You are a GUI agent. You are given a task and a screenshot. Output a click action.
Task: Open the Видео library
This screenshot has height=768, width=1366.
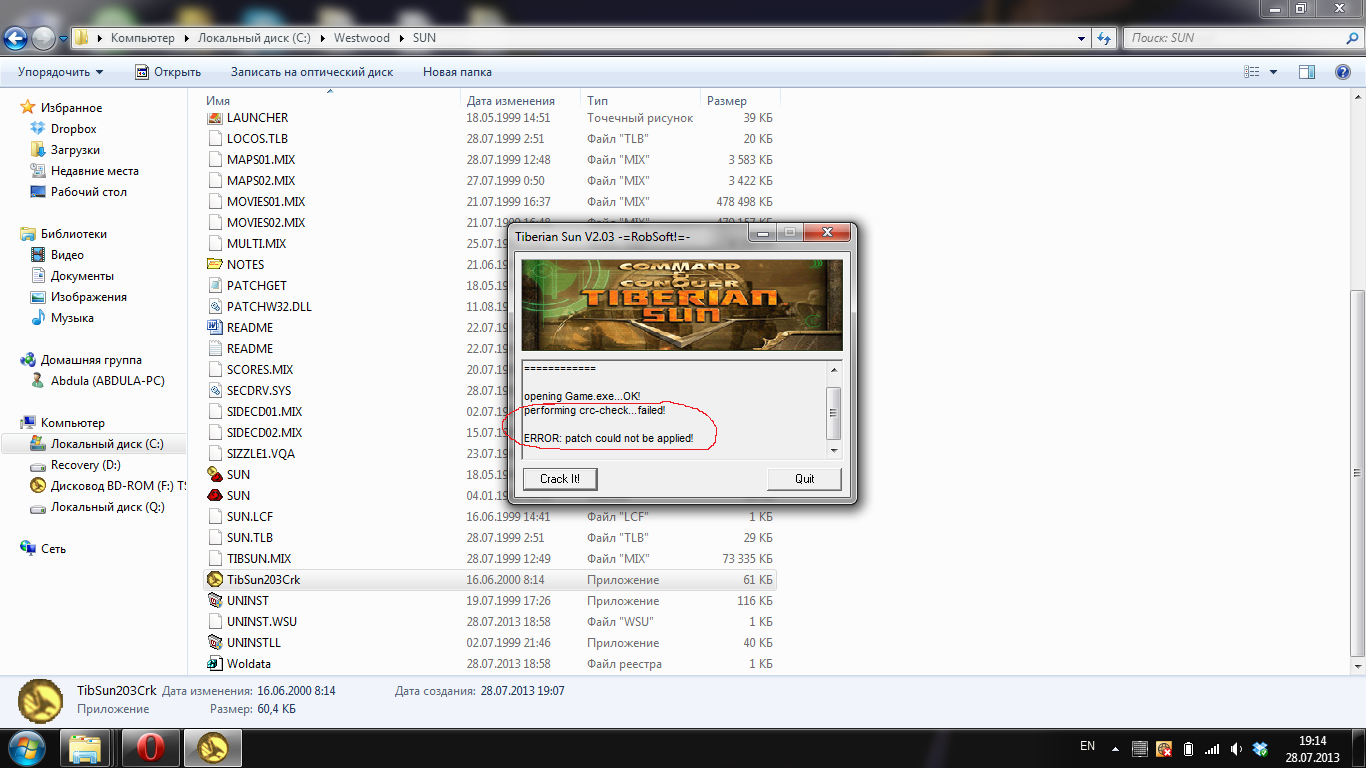pos(67,255)
